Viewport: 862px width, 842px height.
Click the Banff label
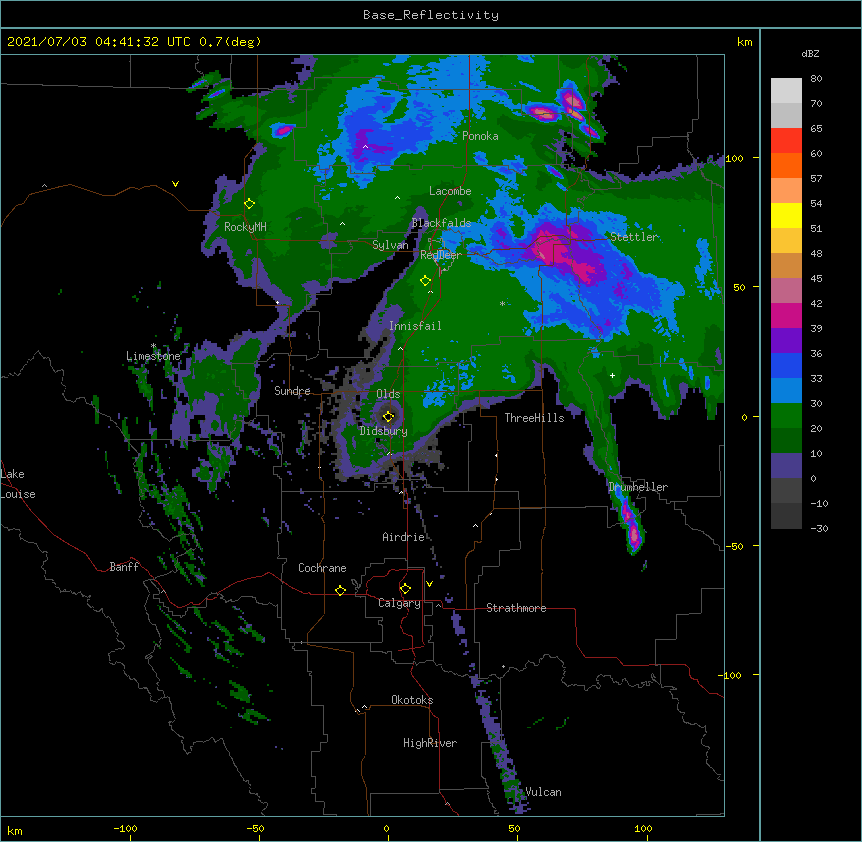(x=124, y=567)
